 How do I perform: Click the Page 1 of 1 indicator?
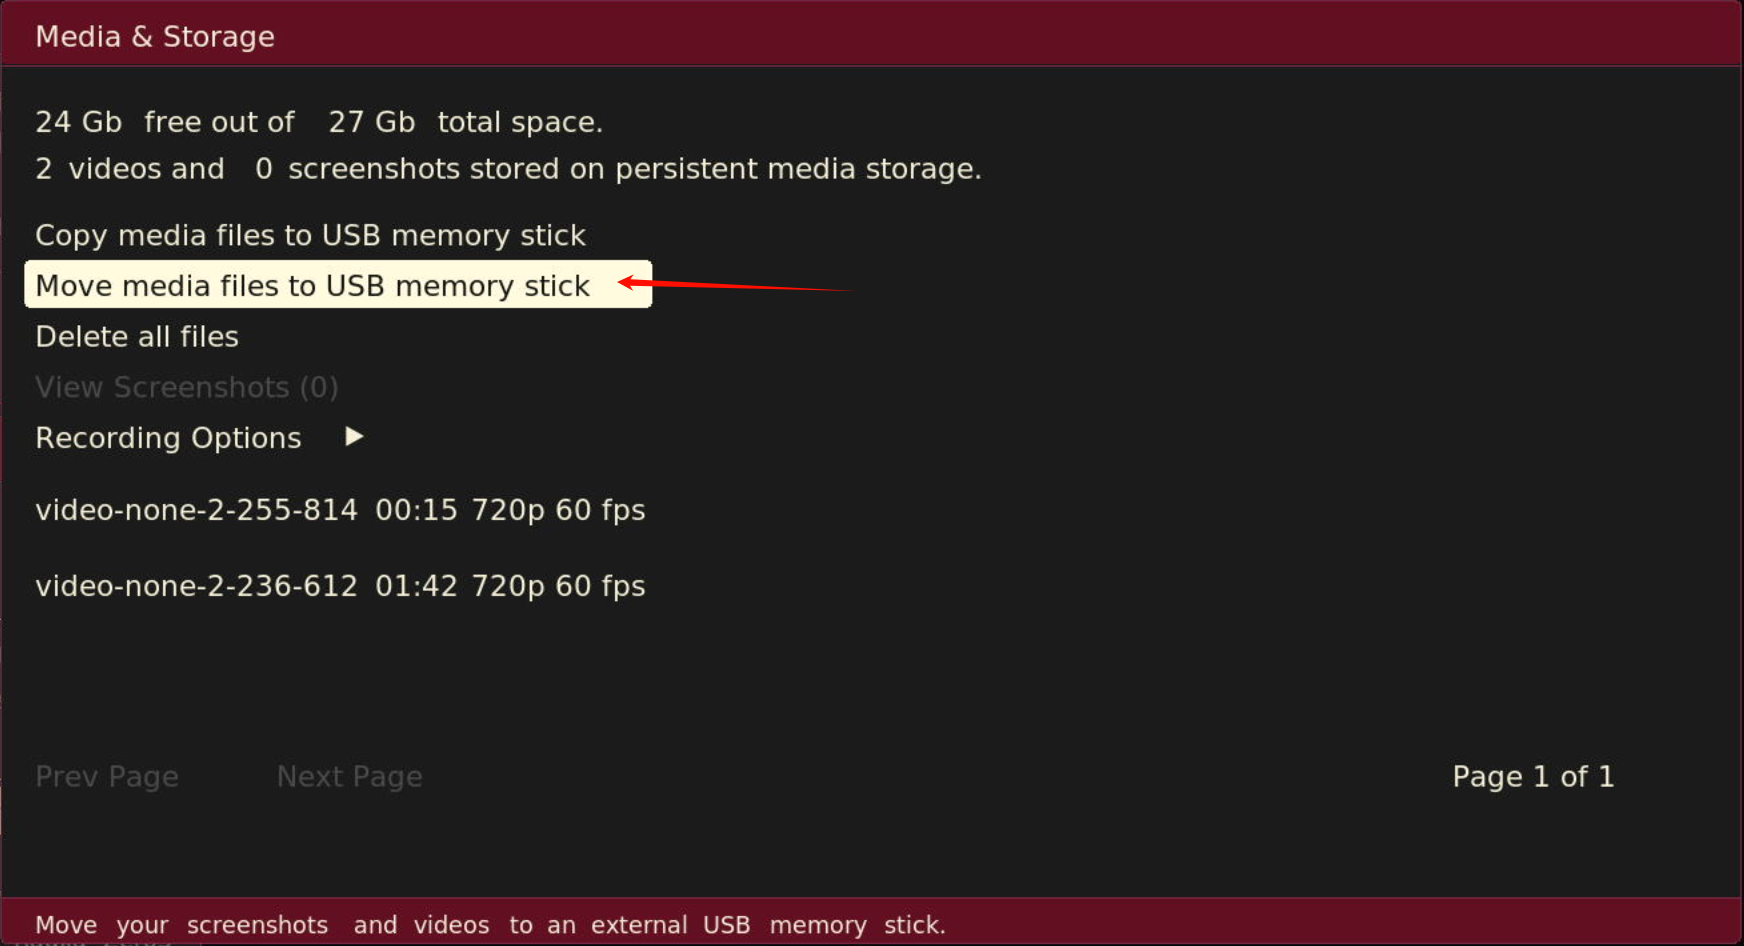1533,776
